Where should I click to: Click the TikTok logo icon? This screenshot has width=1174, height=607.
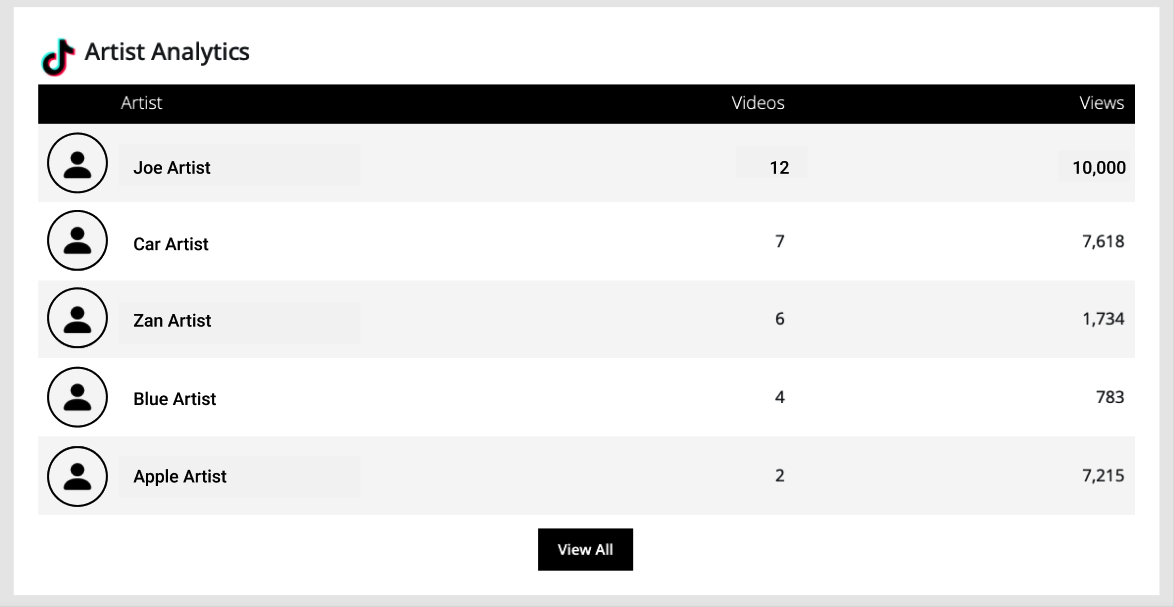pyautogui.click(x=58, y=57)
